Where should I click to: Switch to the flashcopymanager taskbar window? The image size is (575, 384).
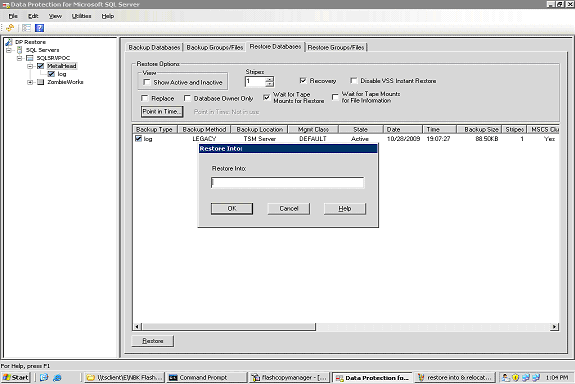point(290,377)
